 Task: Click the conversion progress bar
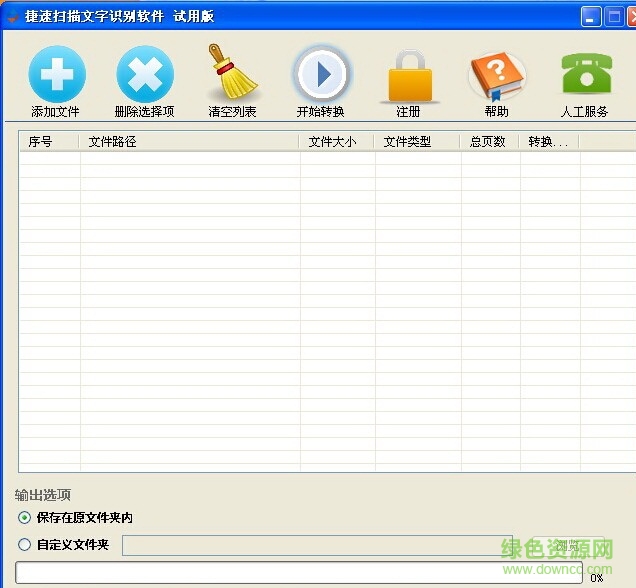click(299, 573)
